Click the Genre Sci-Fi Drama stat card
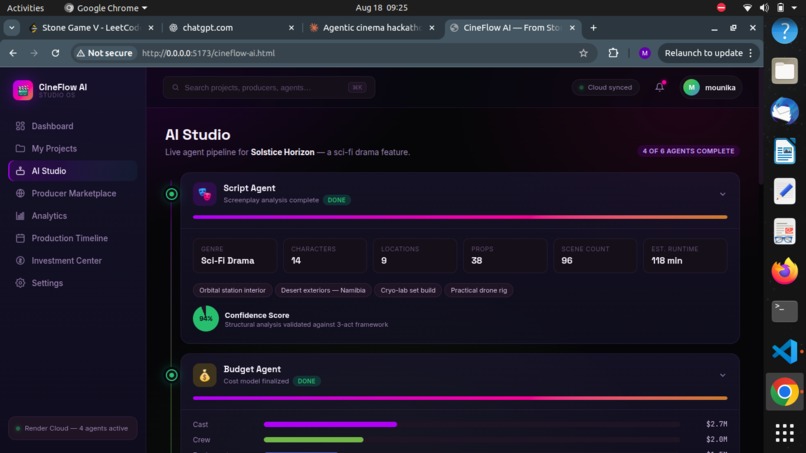 point(235,256)
